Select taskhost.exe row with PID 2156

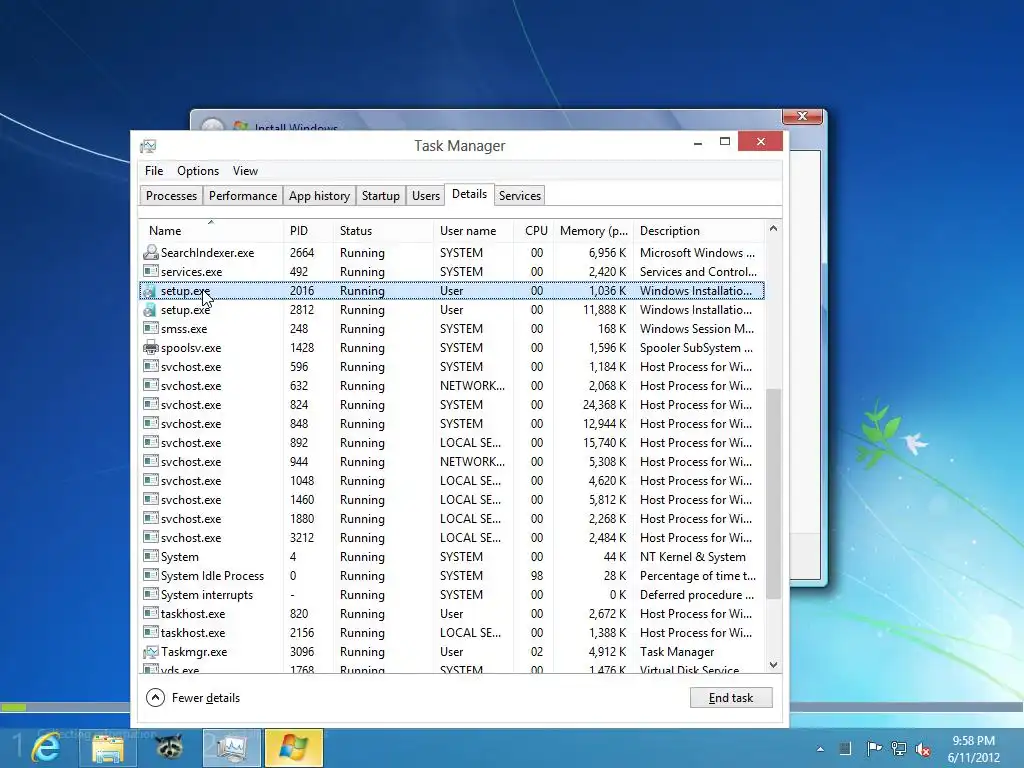(452, 632)
